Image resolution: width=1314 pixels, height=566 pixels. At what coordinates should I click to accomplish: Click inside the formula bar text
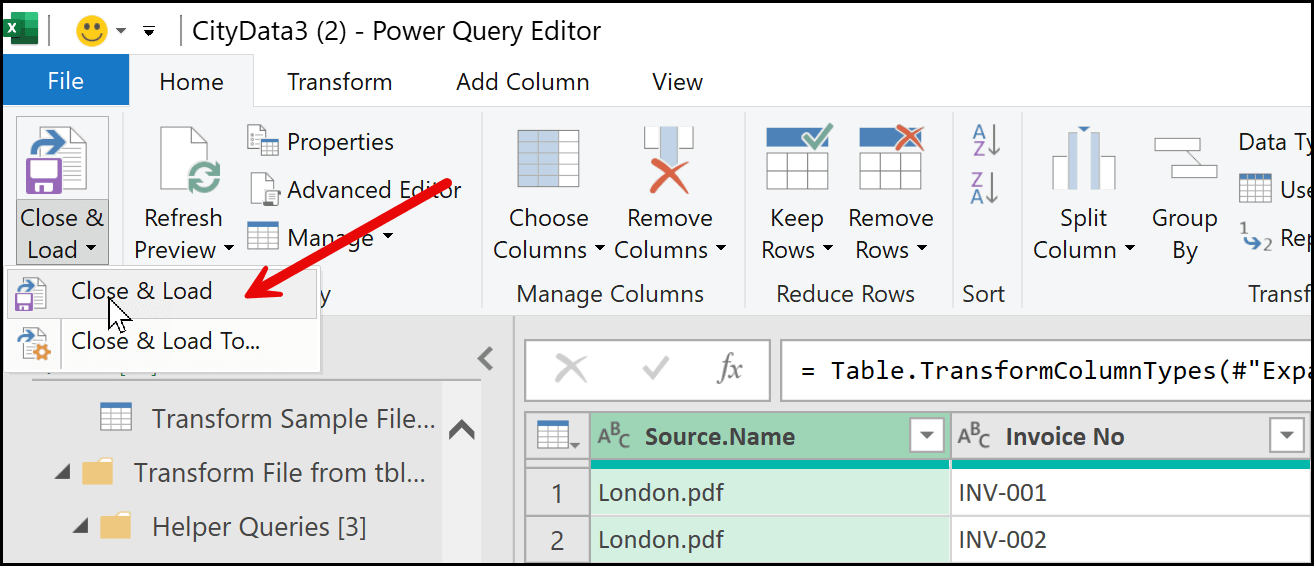click(1050, 371)
